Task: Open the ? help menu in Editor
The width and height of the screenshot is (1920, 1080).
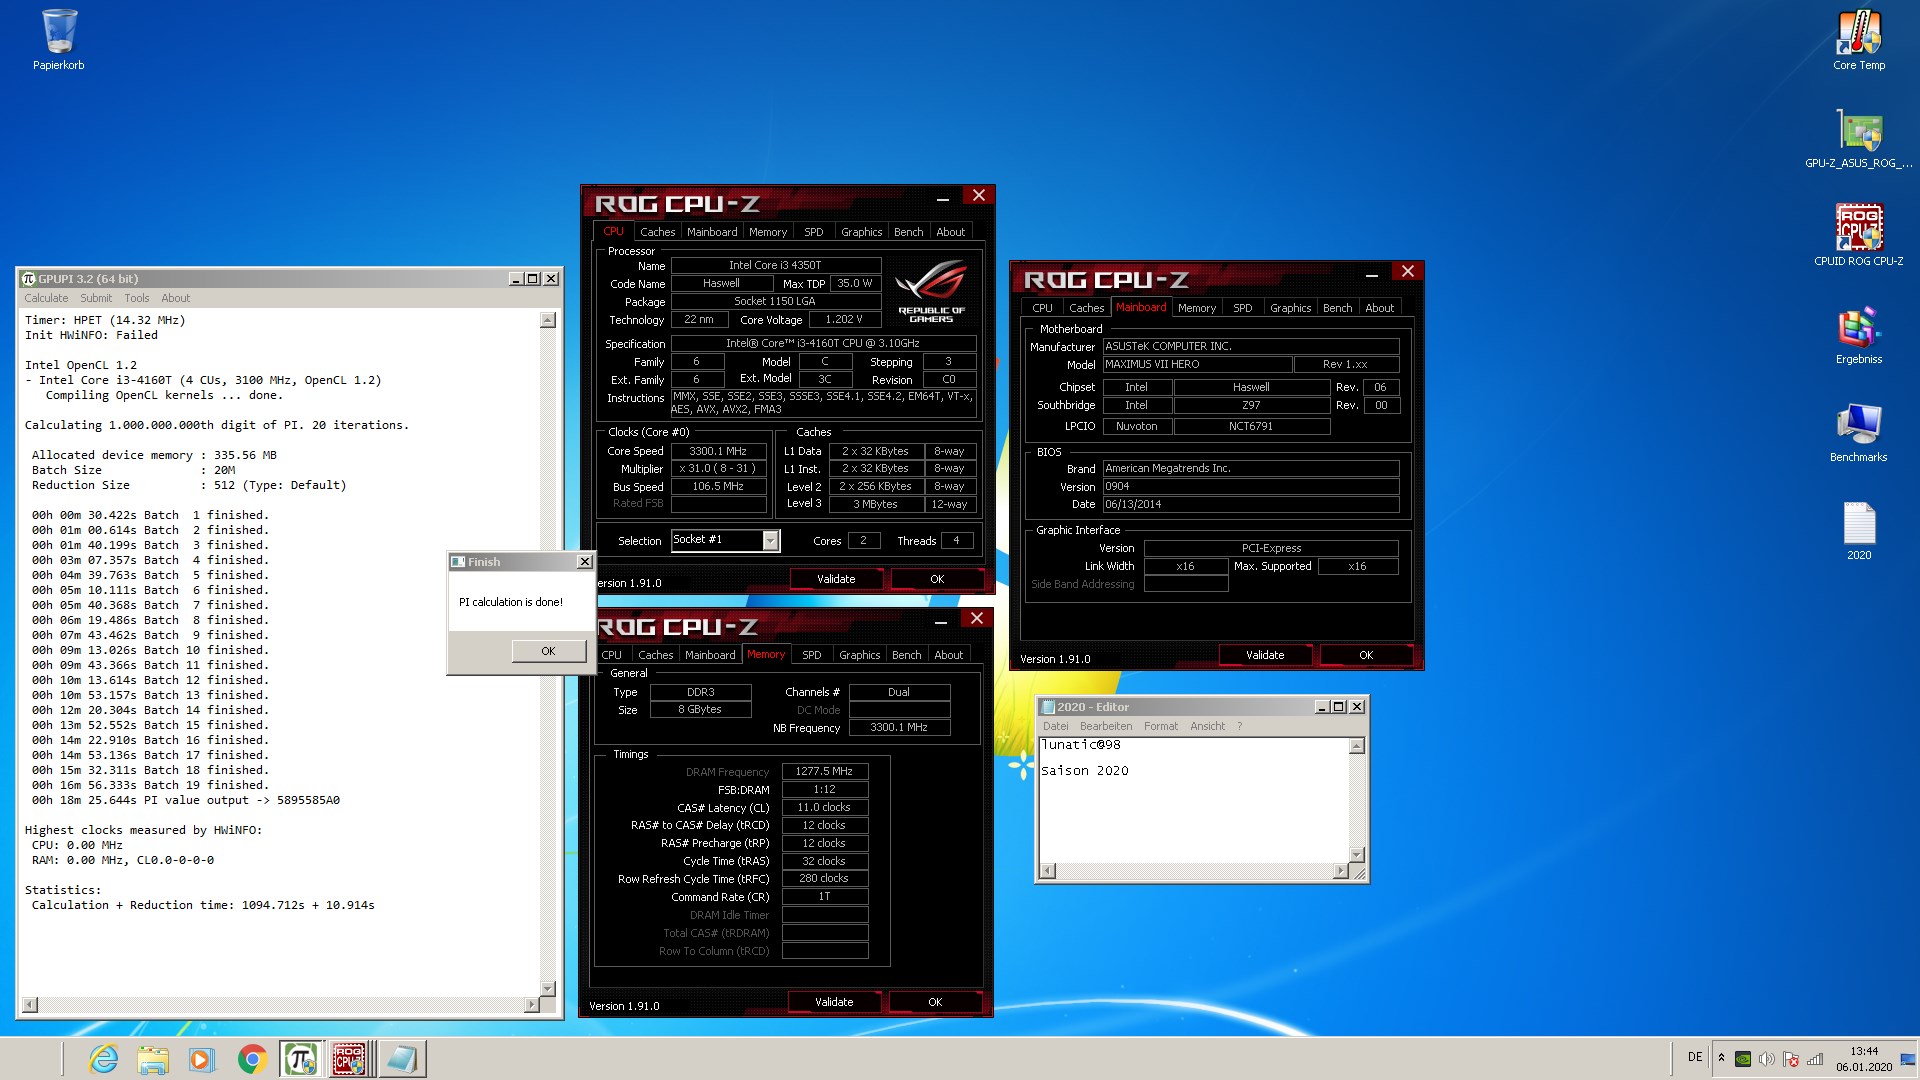Action: [1240, 726]
